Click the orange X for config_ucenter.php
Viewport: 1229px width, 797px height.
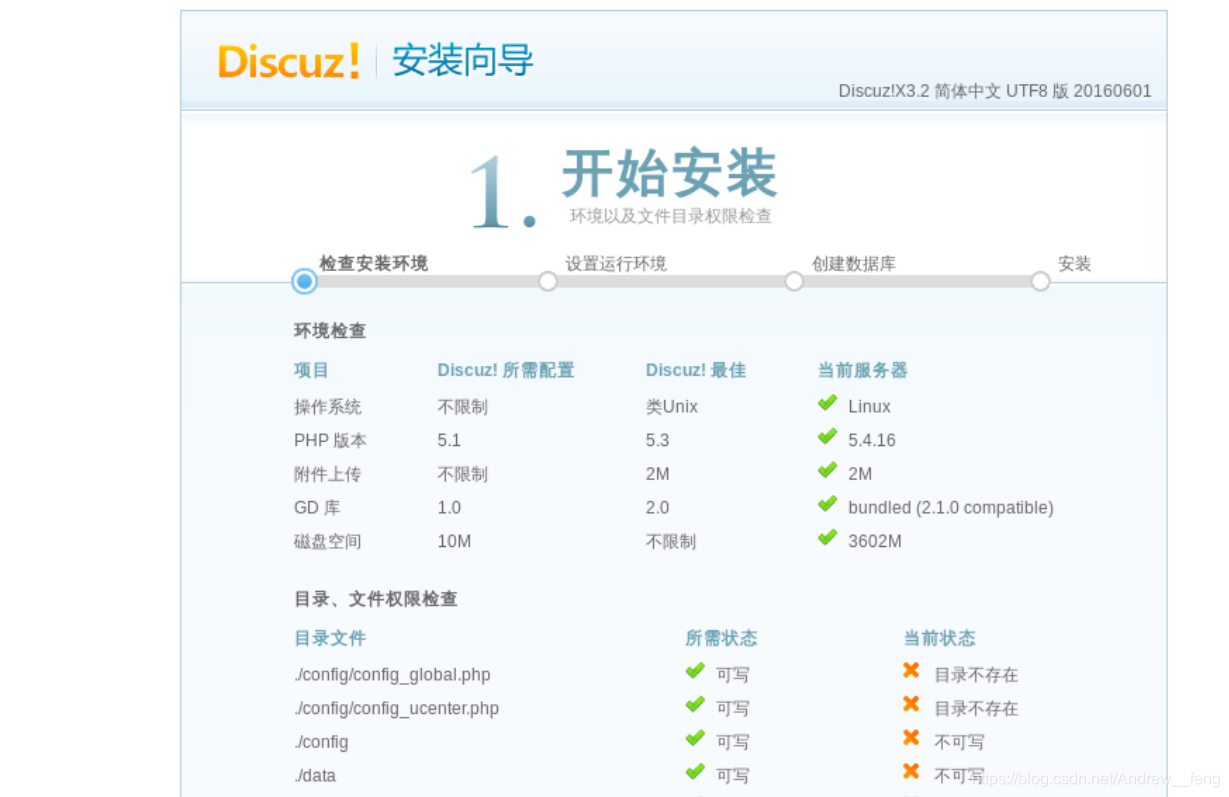point(911,705)
